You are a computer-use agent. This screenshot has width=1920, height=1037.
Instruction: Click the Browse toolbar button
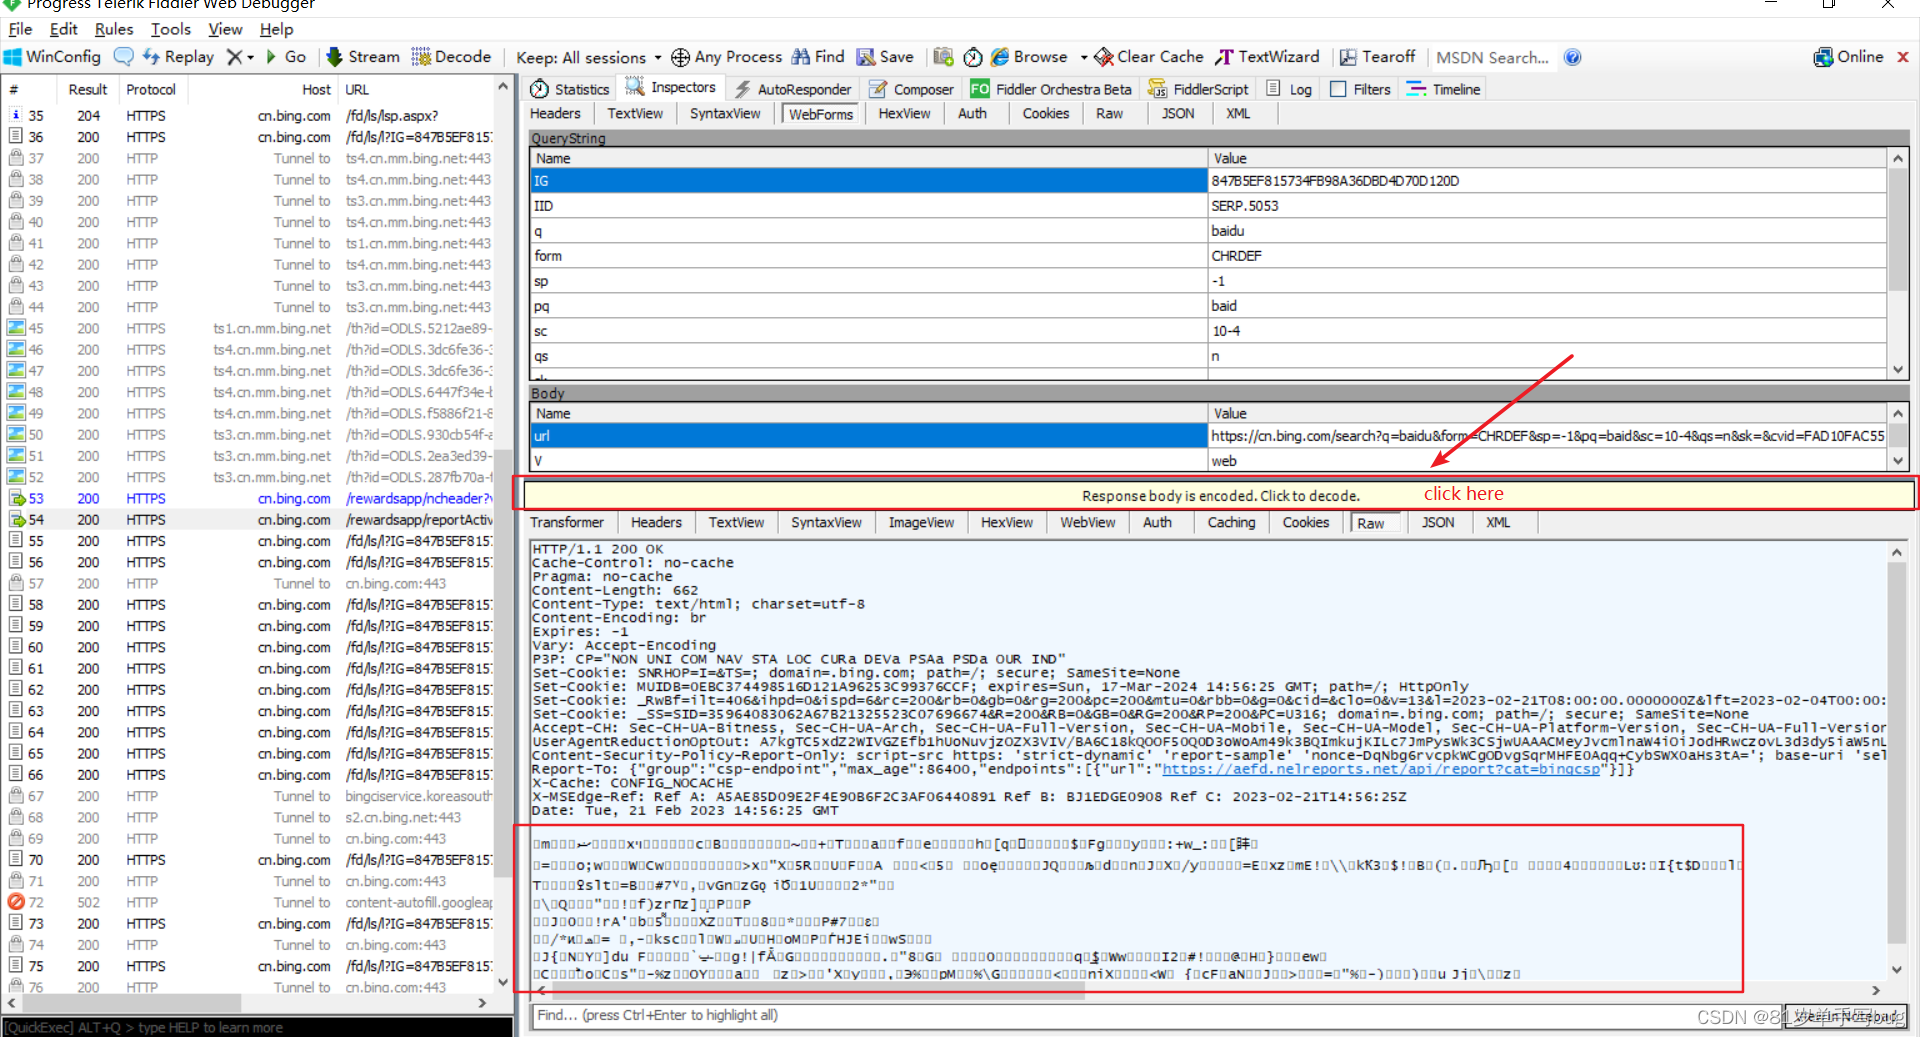pos(1029,57)
